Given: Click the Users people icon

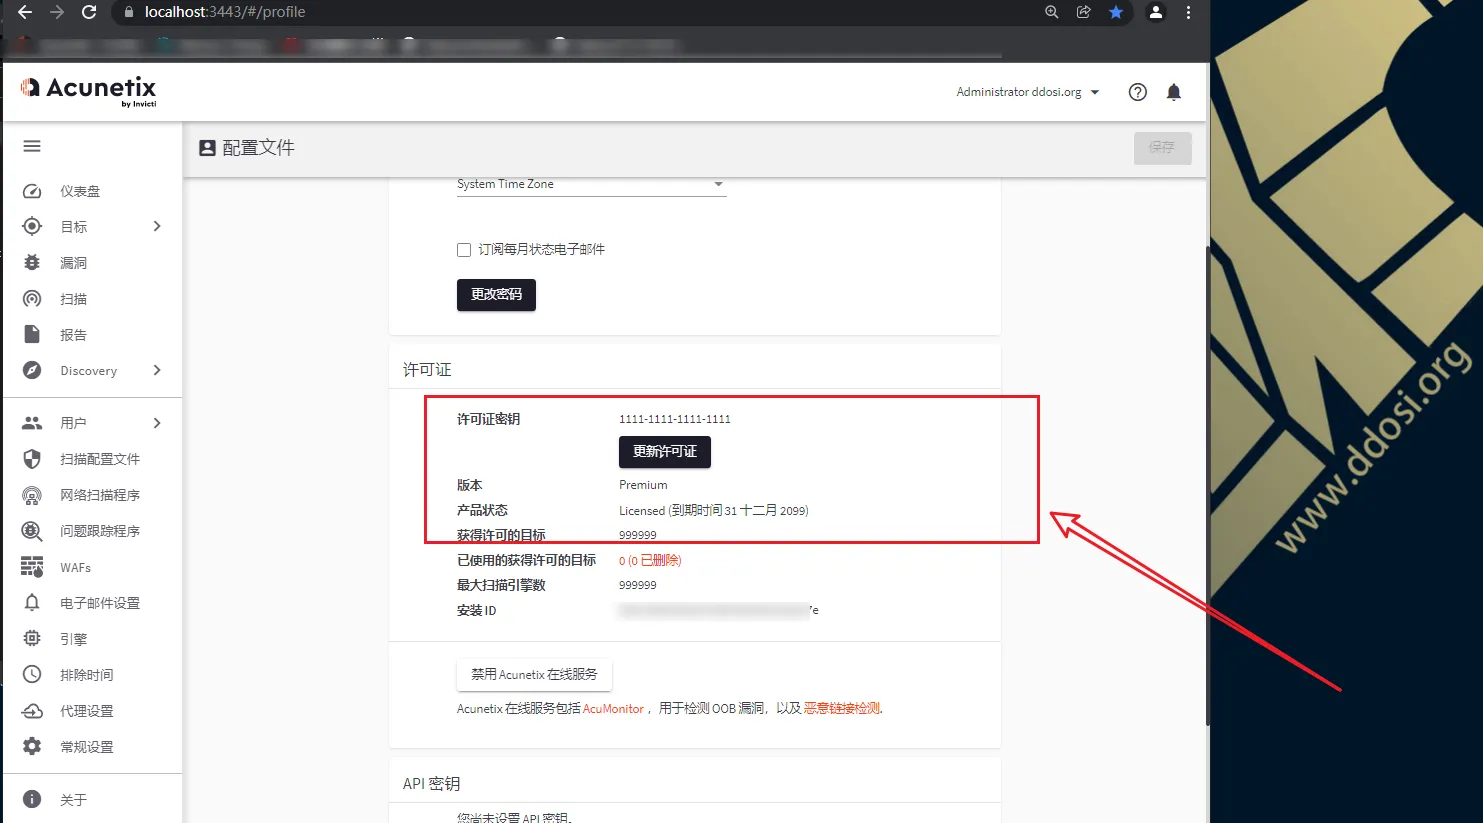Looking at the screenshot, I should pyautogui.click(x=32, y=423).
